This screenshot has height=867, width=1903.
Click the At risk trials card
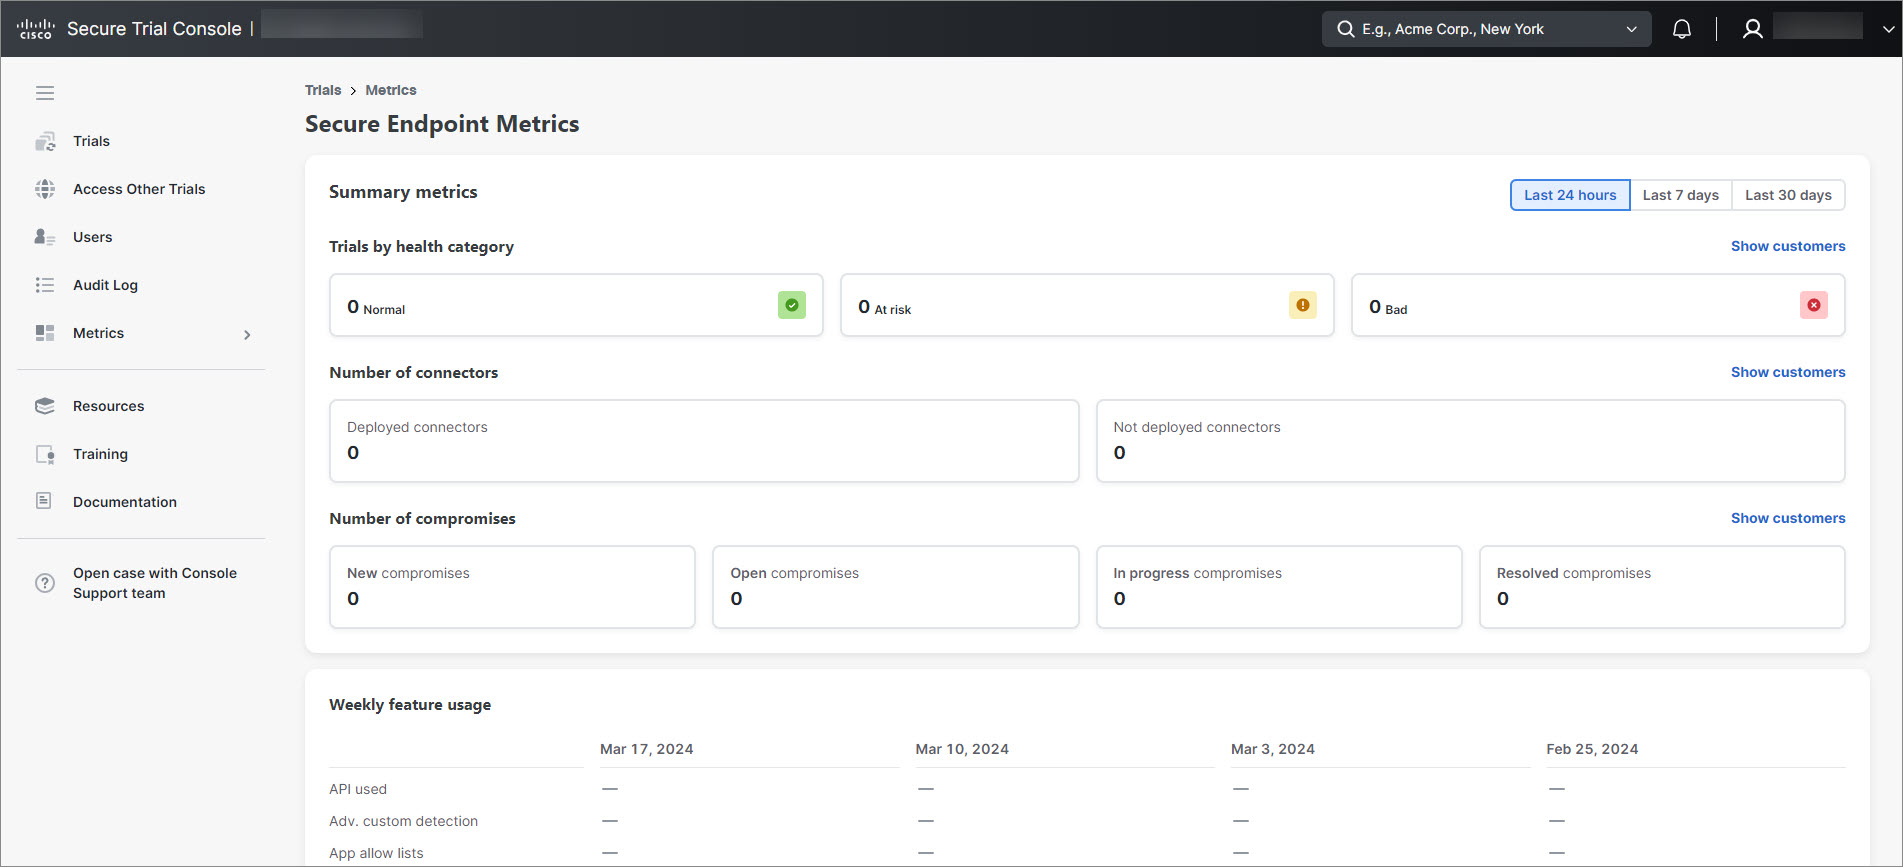[1087, 305]
